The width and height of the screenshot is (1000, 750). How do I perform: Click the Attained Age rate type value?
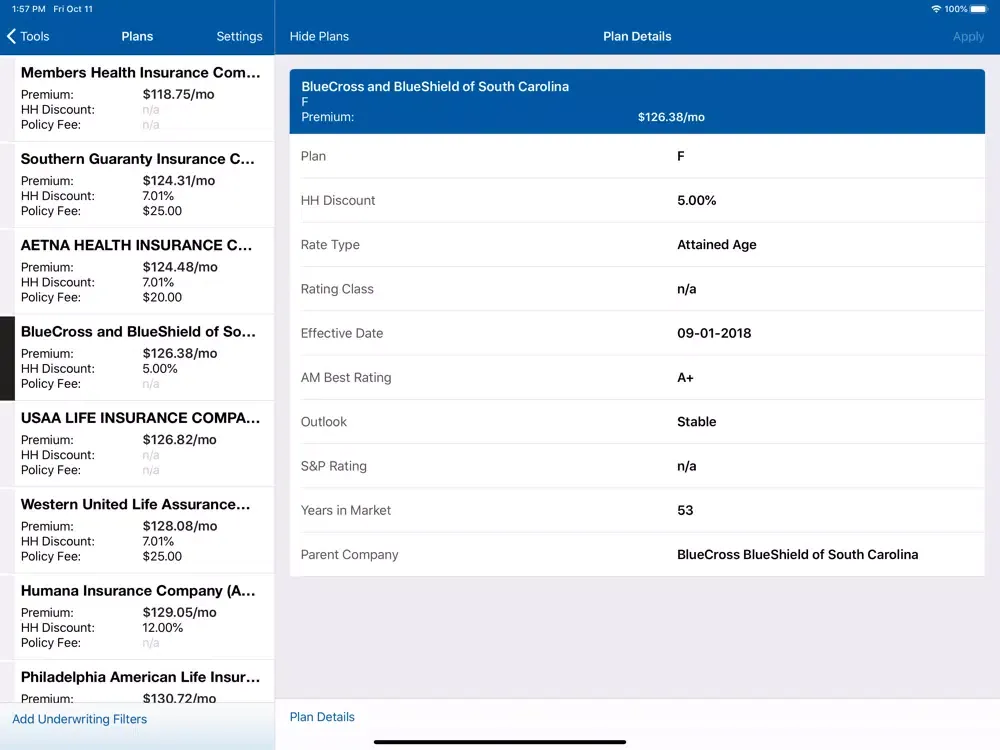pos(717,245)
